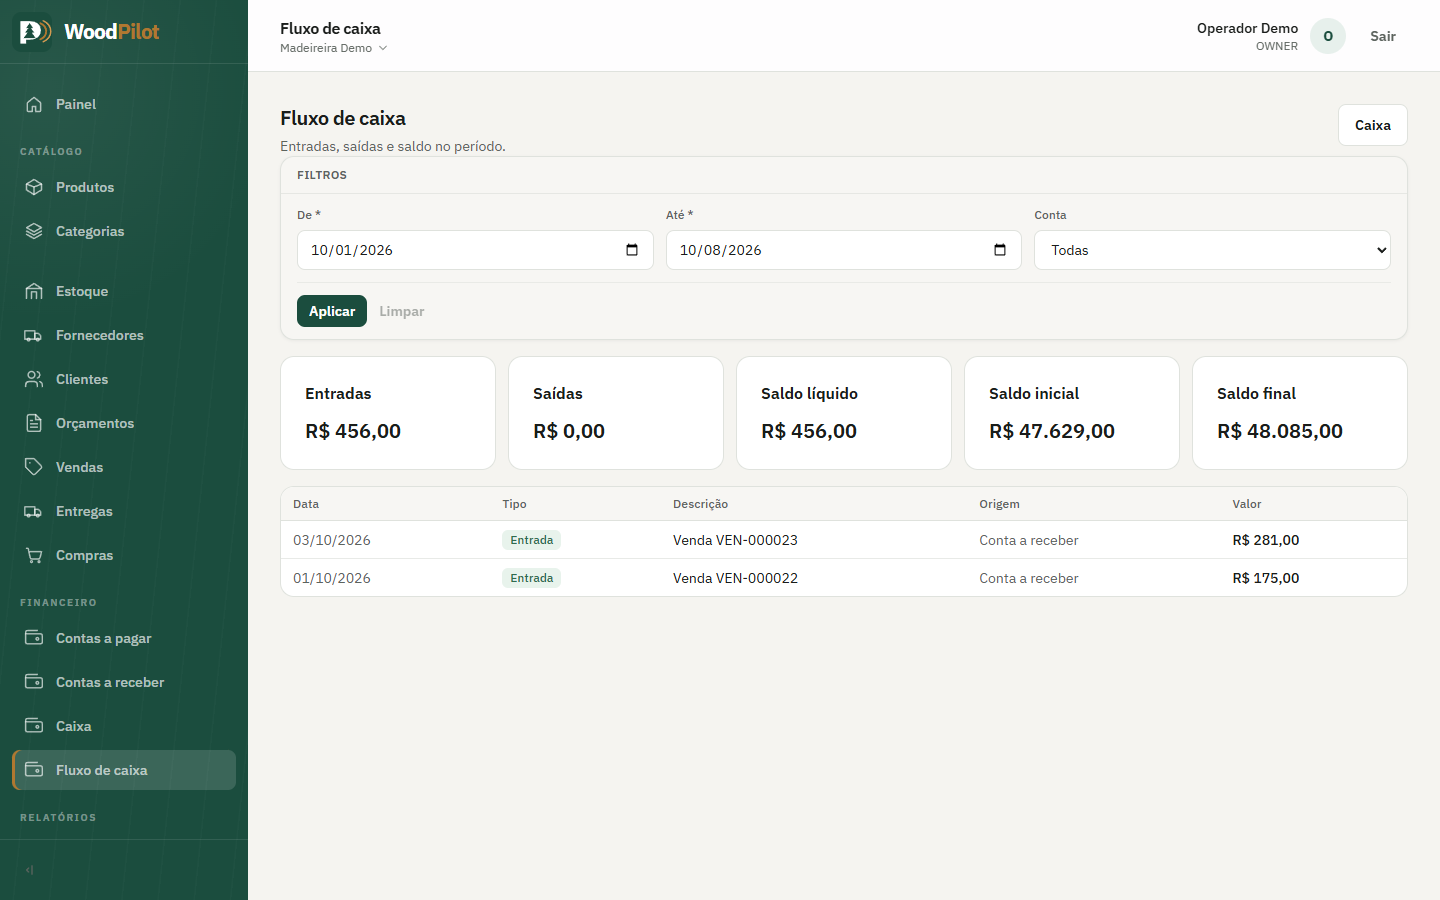Click the R$ 175,00 value cell

[x=1266, y=578]
